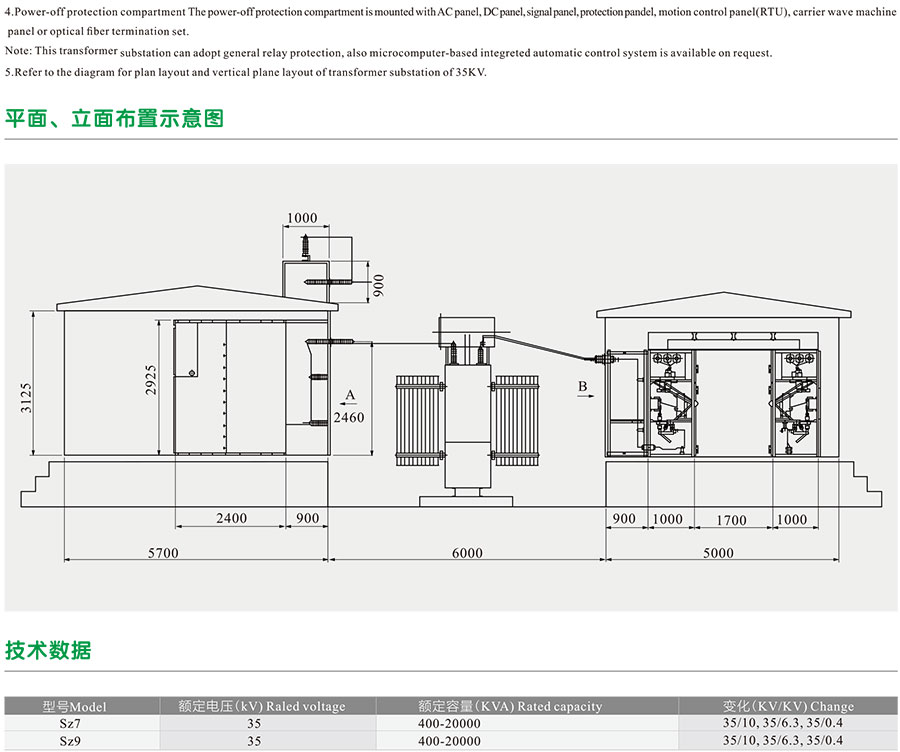
Task: Click the left radiator fins of the transformer
Action: click(x=418, y=419)
